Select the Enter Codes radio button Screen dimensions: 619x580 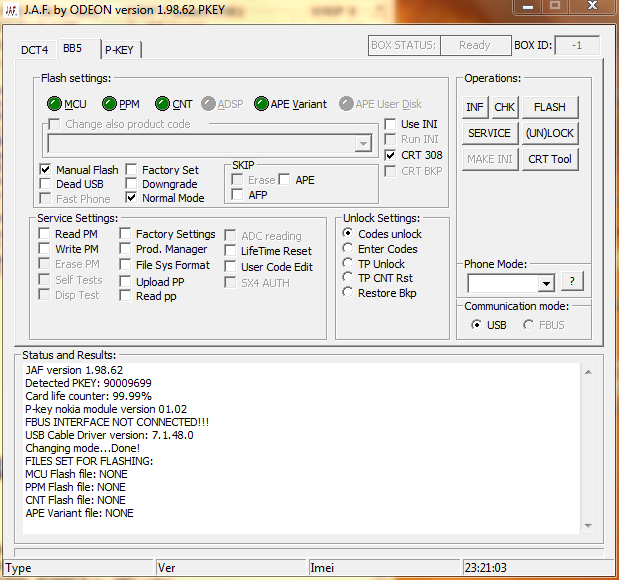pos(348,249)
